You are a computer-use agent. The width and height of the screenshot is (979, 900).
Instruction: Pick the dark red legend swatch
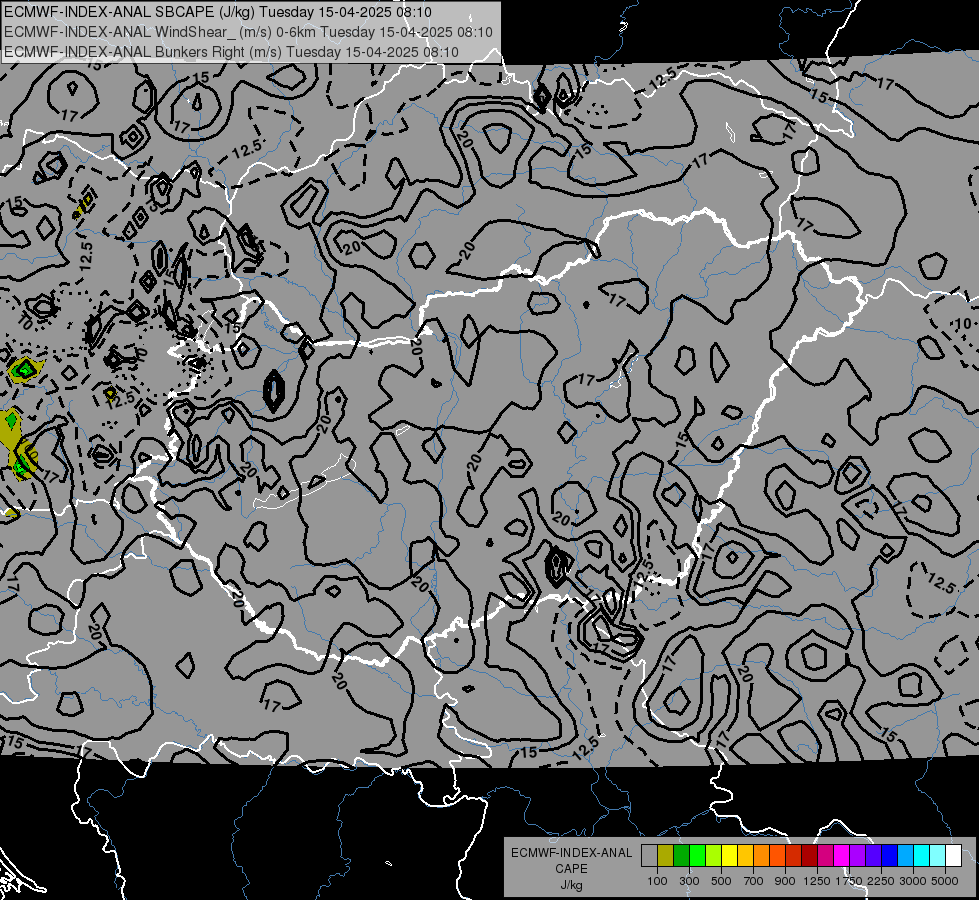point(809,855)
